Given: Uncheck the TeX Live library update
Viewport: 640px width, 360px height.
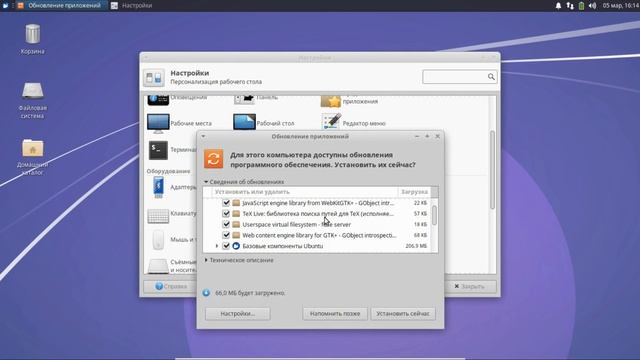Looking at the screenshot, I should tap(226, 213).
